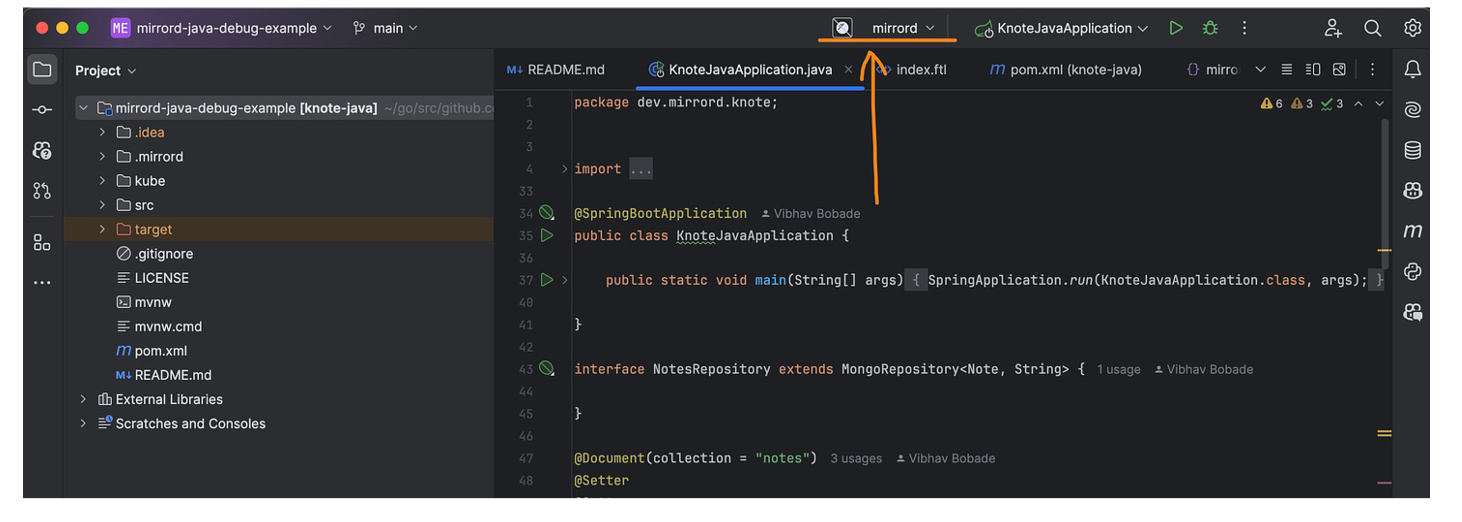Viewport: 1462px width, 522px height.
Task: Toggle the editor and preview split view
Action: pos(1313,70)
